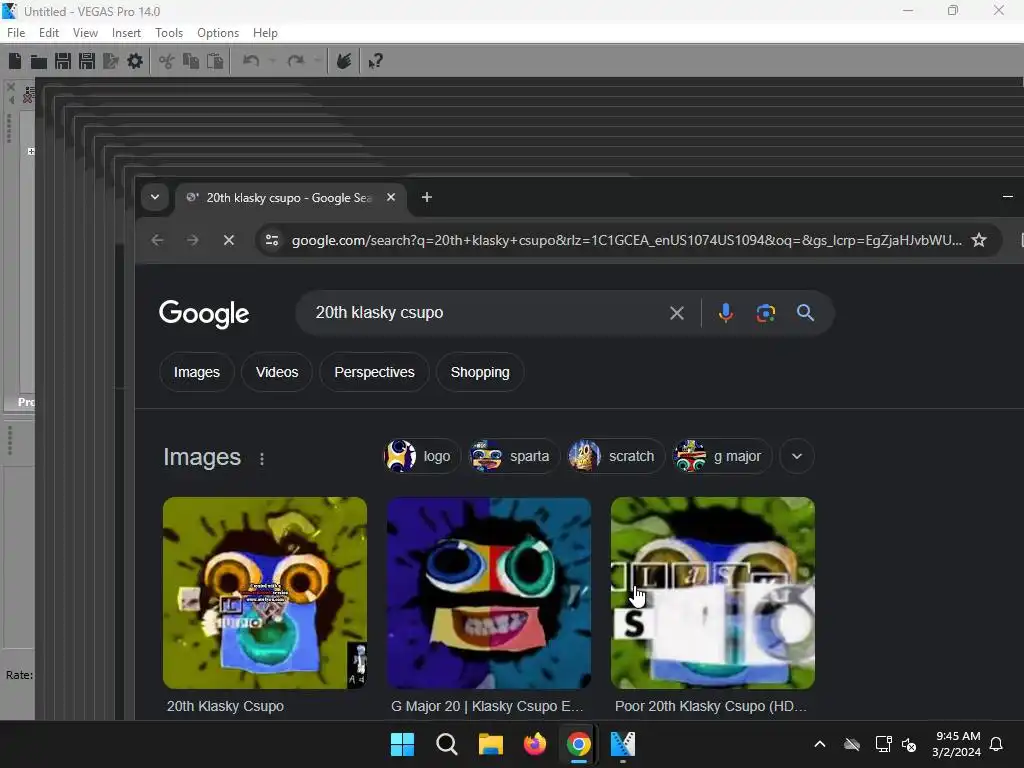Open a project with the folder icon

click(x=39, y=61)
